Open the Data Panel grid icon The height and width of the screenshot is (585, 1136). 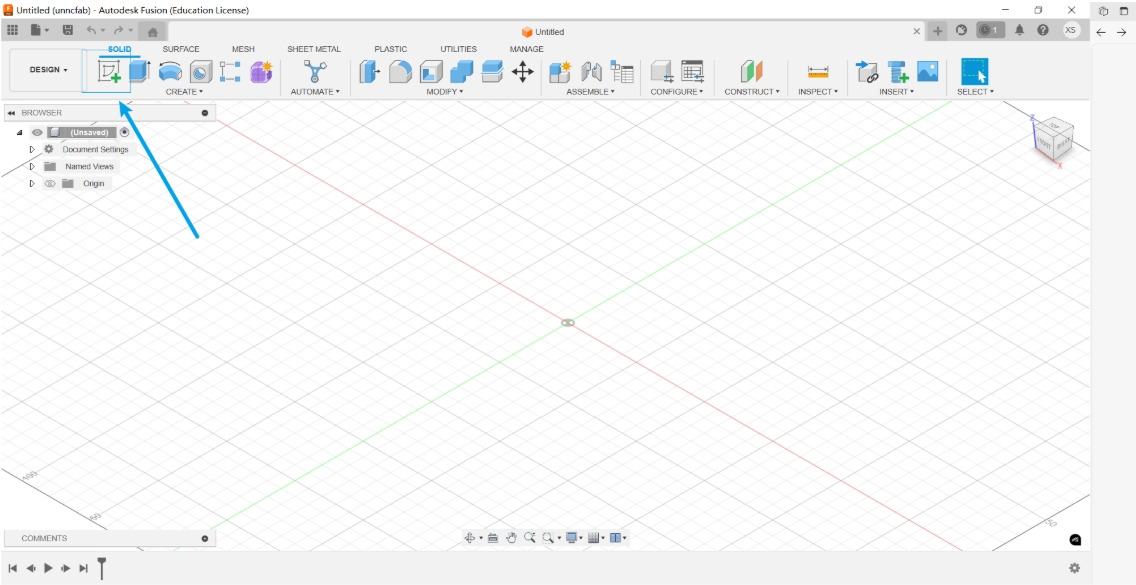click(12, 30)
